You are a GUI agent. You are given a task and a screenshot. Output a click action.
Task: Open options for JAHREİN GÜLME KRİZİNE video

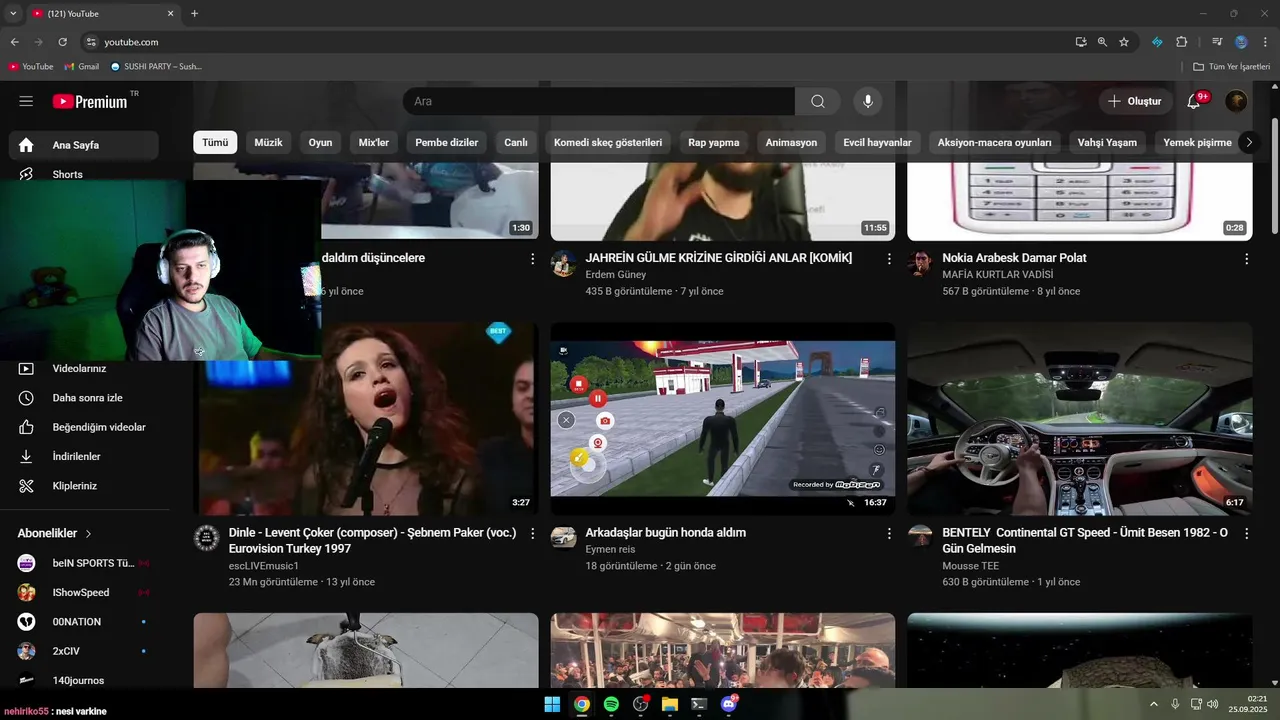[889, 259]
